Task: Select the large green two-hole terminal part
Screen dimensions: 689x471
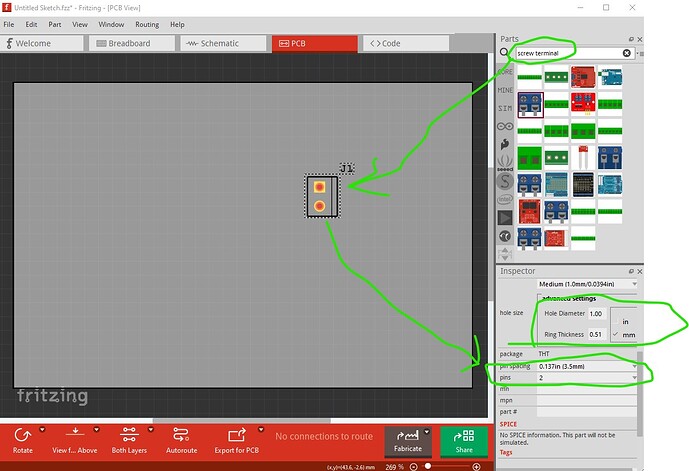Action: point(529,158)
